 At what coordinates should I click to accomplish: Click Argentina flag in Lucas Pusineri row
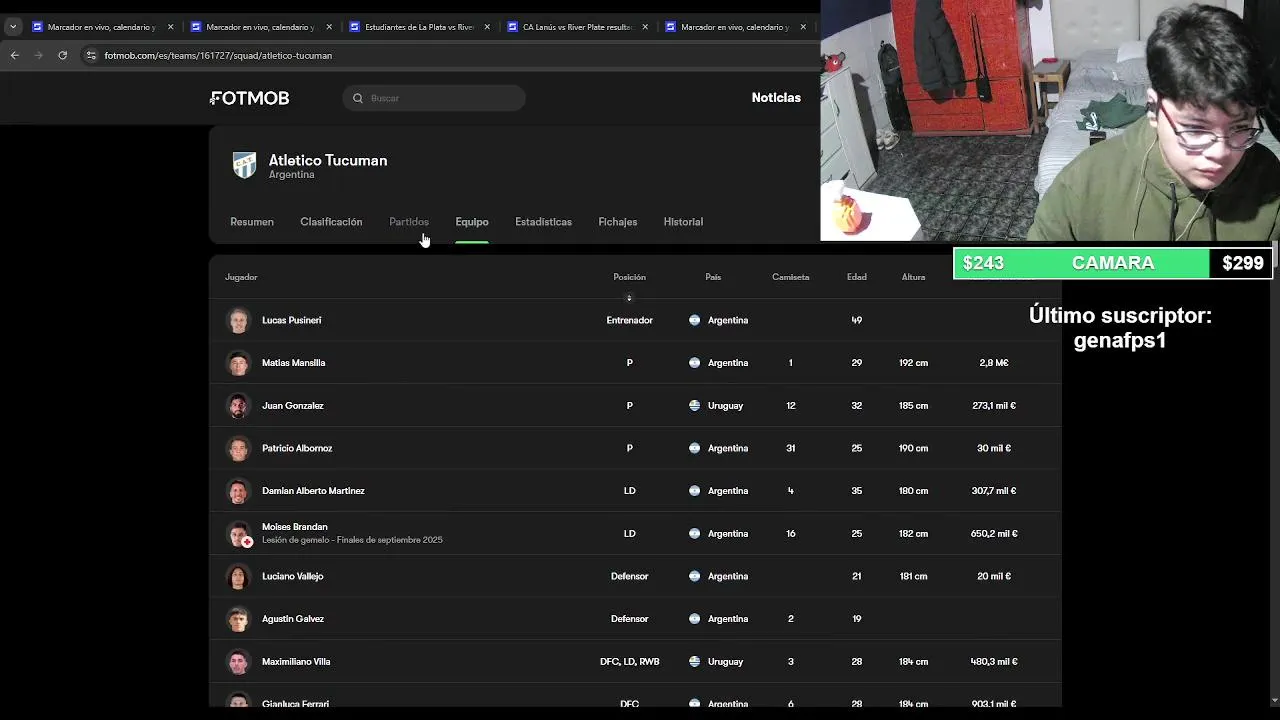(694, 320)
